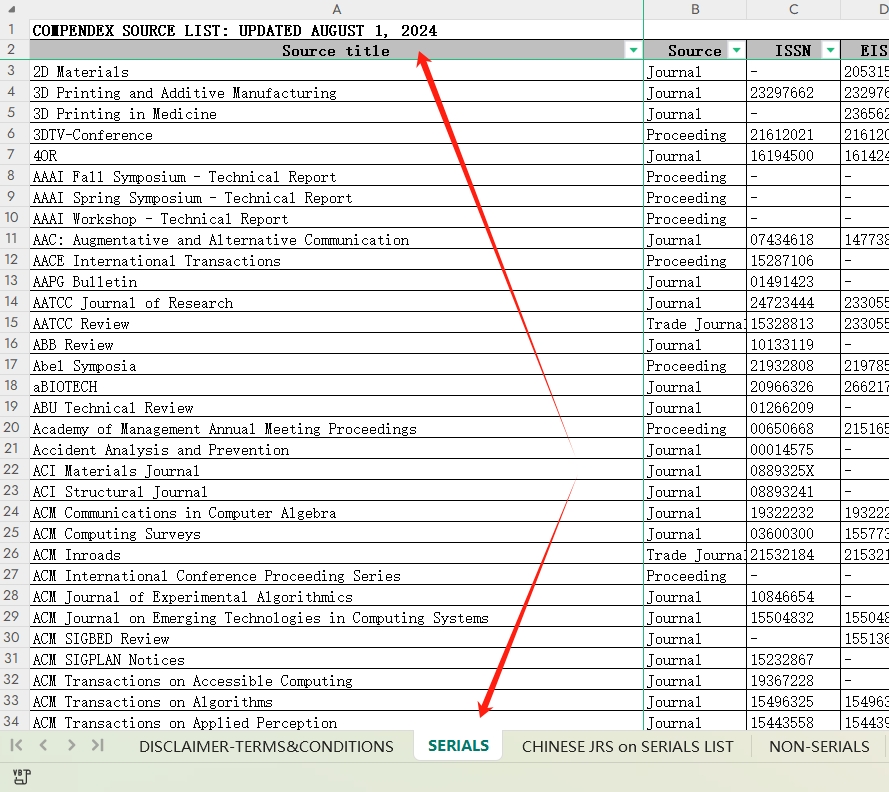Viewport: 889px width, 792px height.
Task: Select the 4OR cell
Action: pos(336,155)
